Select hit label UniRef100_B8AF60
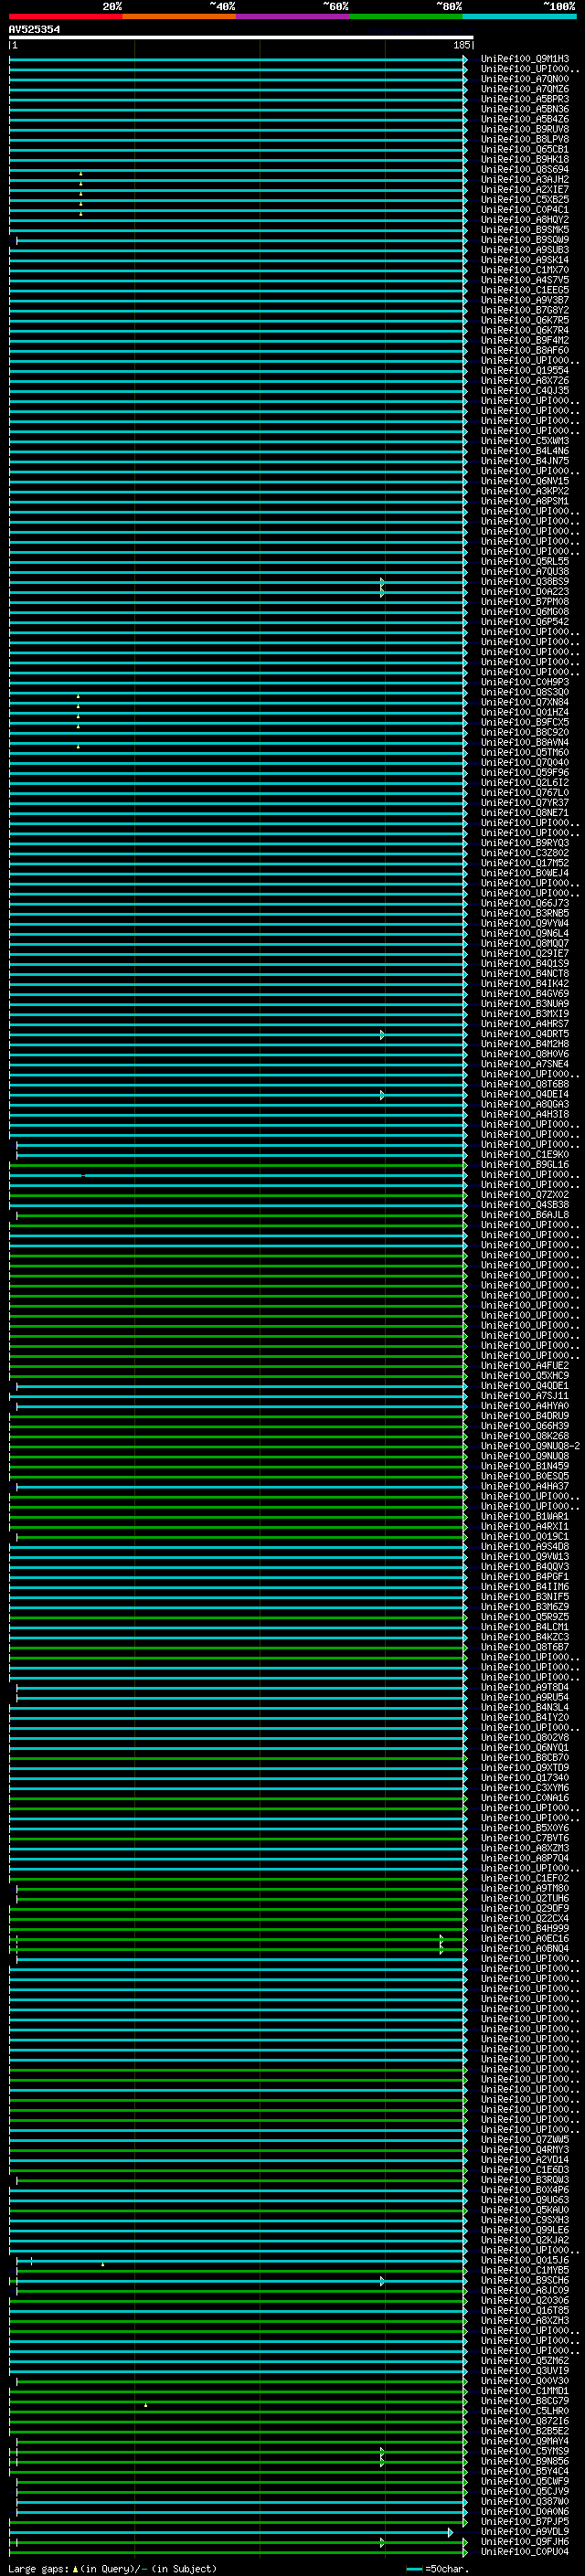The width and height of the screenshot is (585, 2576). click(x=525, y=350)
